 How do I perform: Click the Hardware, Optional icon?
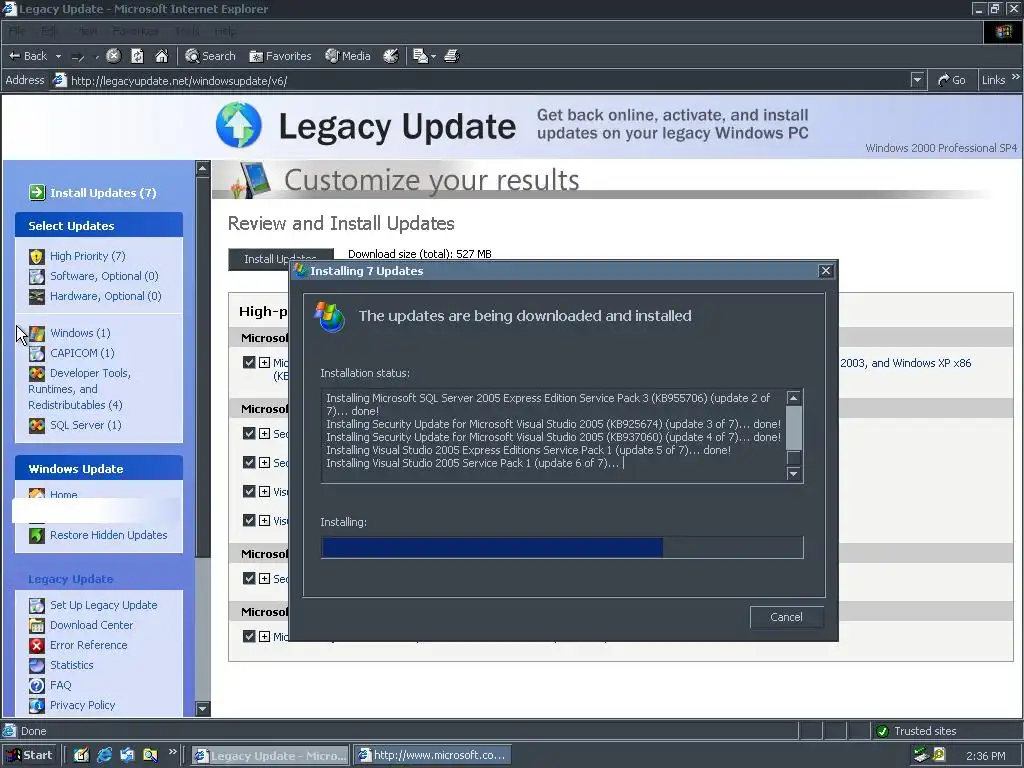pos(37,296)
